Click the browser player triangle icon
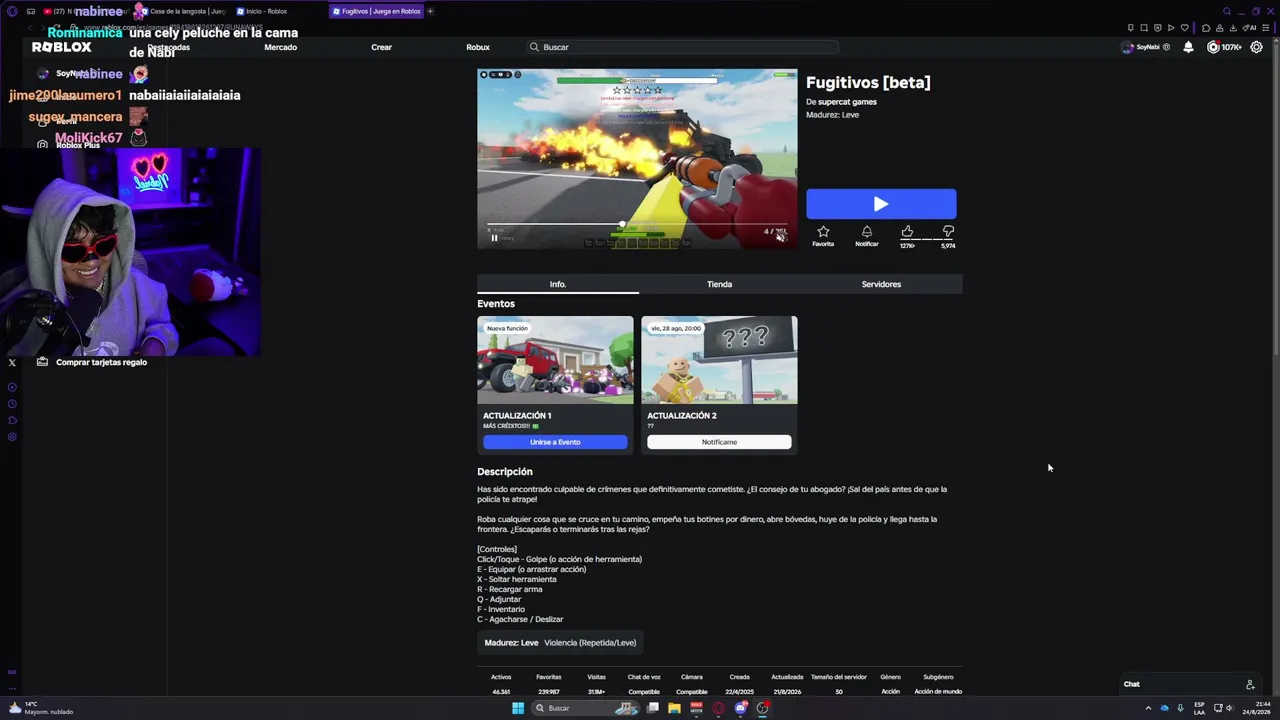 [1171, 28]
